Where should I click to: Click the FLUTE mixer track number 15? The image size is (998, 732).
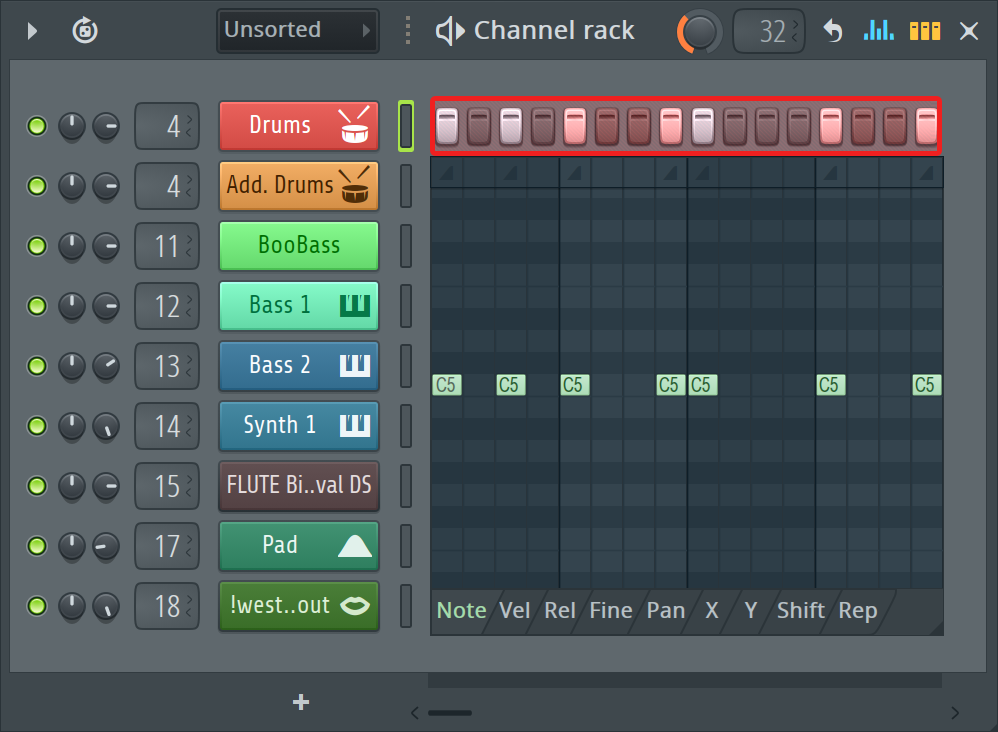[167, 486]
